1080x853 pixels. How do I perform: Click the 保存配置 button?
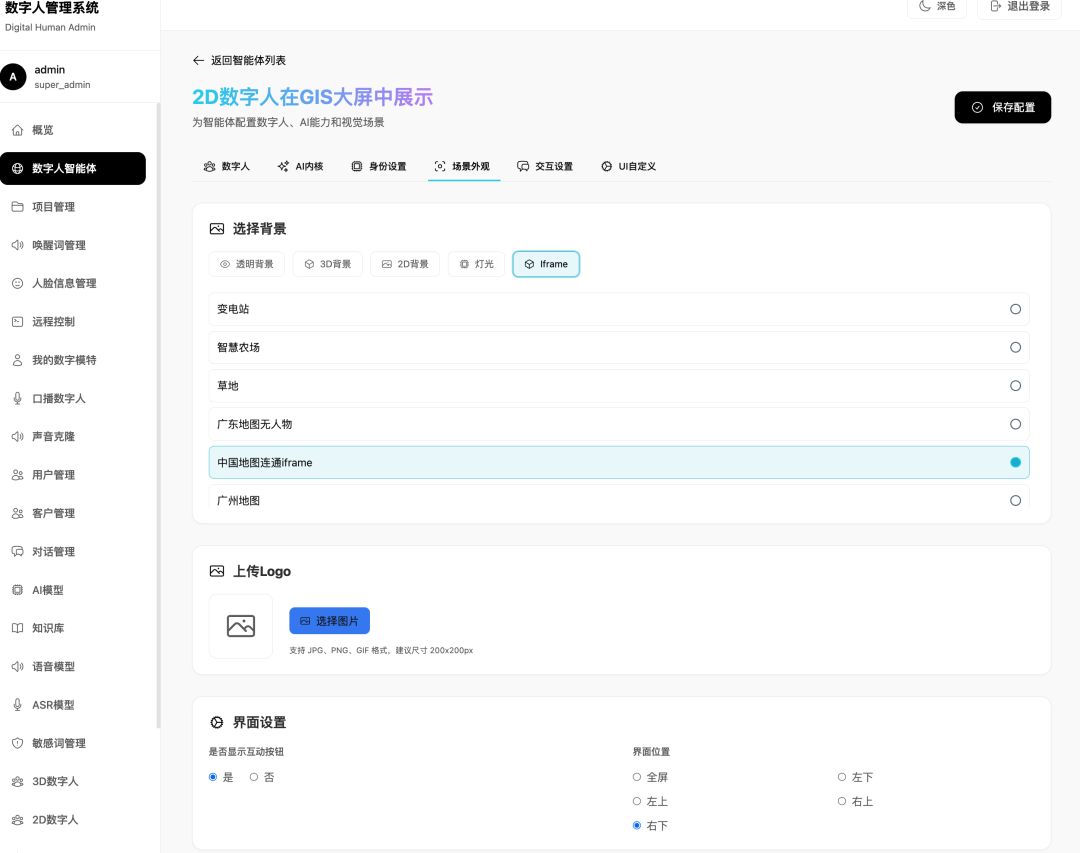(1003, 107)
